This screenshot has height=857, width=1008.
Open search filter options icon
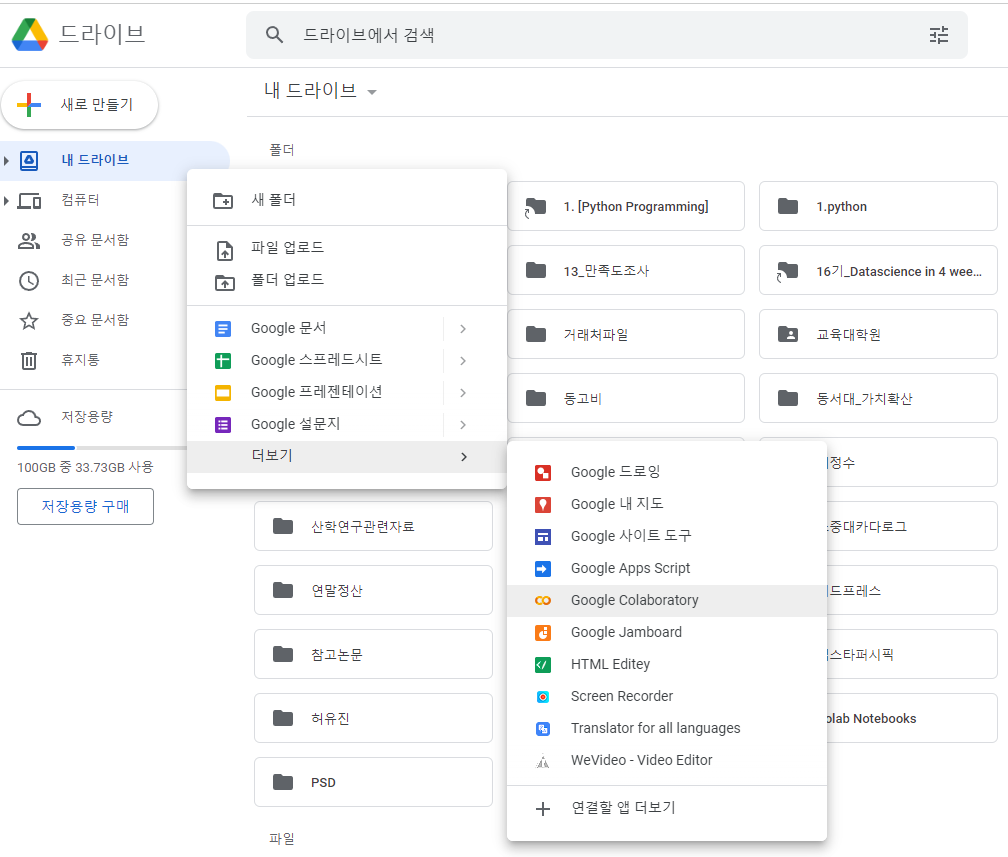tap(939, 35)
